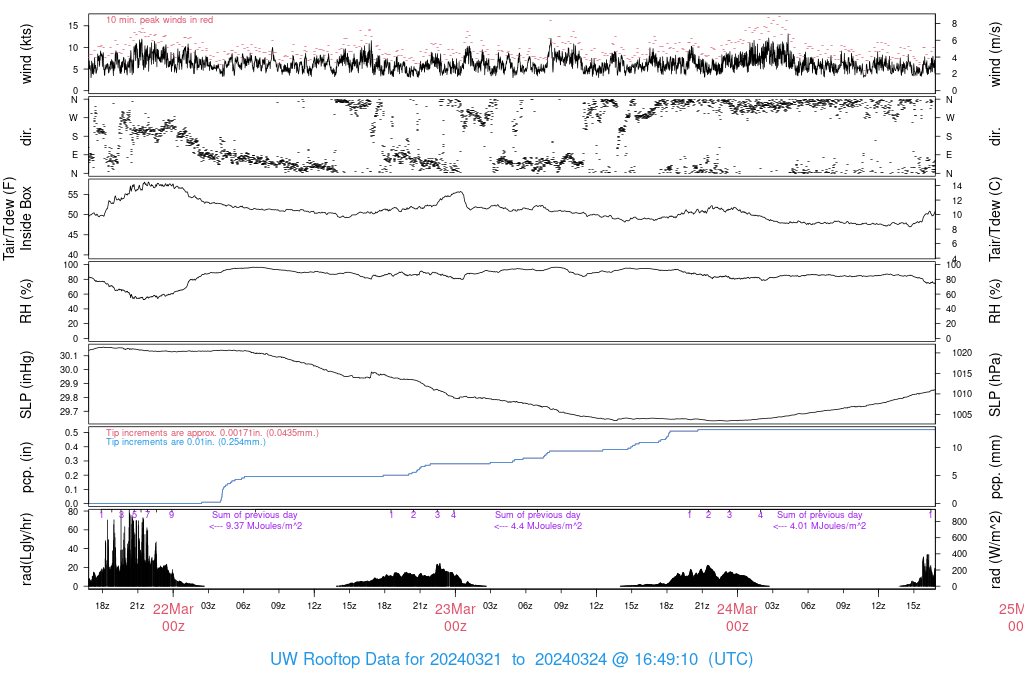Click the blue 'Tip increments are 0.01in.' note
This screenshot has width=1024, height=700.
pos(186,441)
